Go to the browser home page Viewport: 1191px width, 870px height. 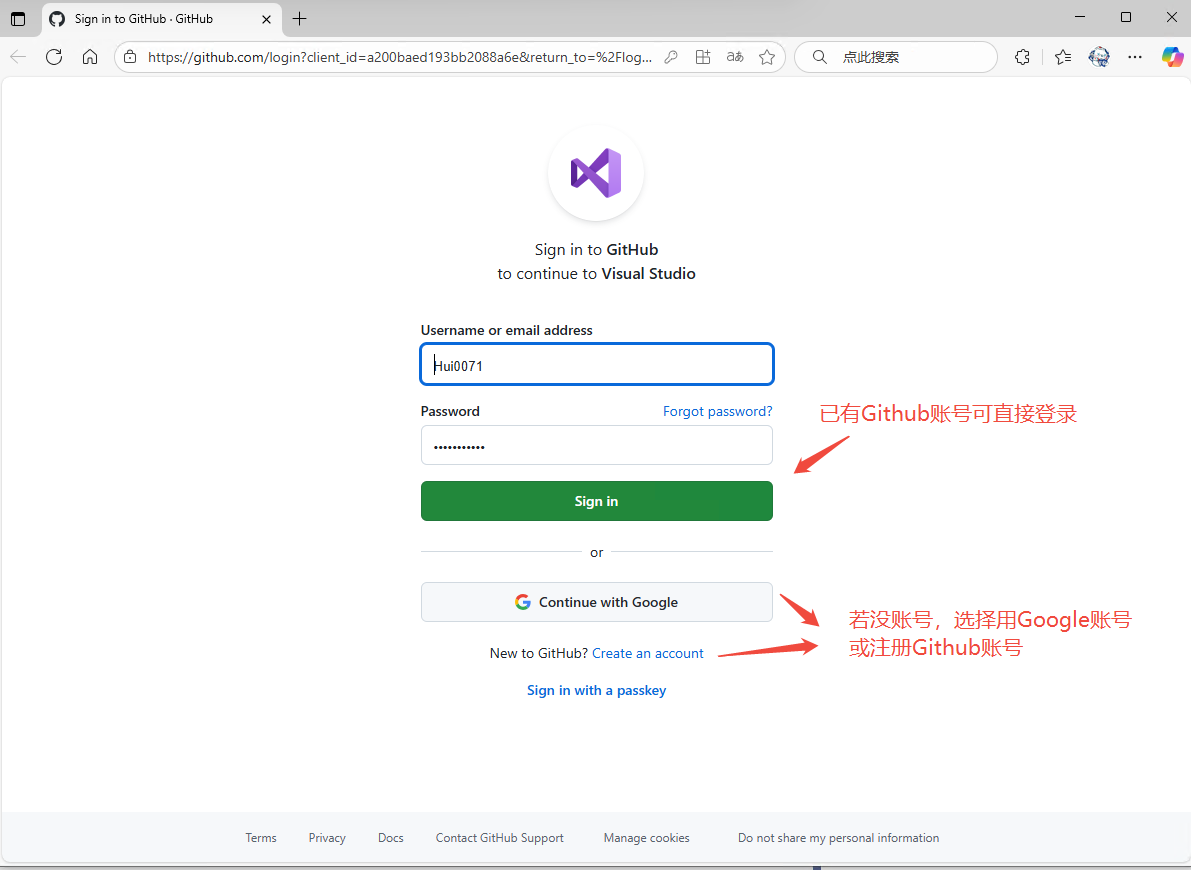pyautogui.click(x=90, y=57)
